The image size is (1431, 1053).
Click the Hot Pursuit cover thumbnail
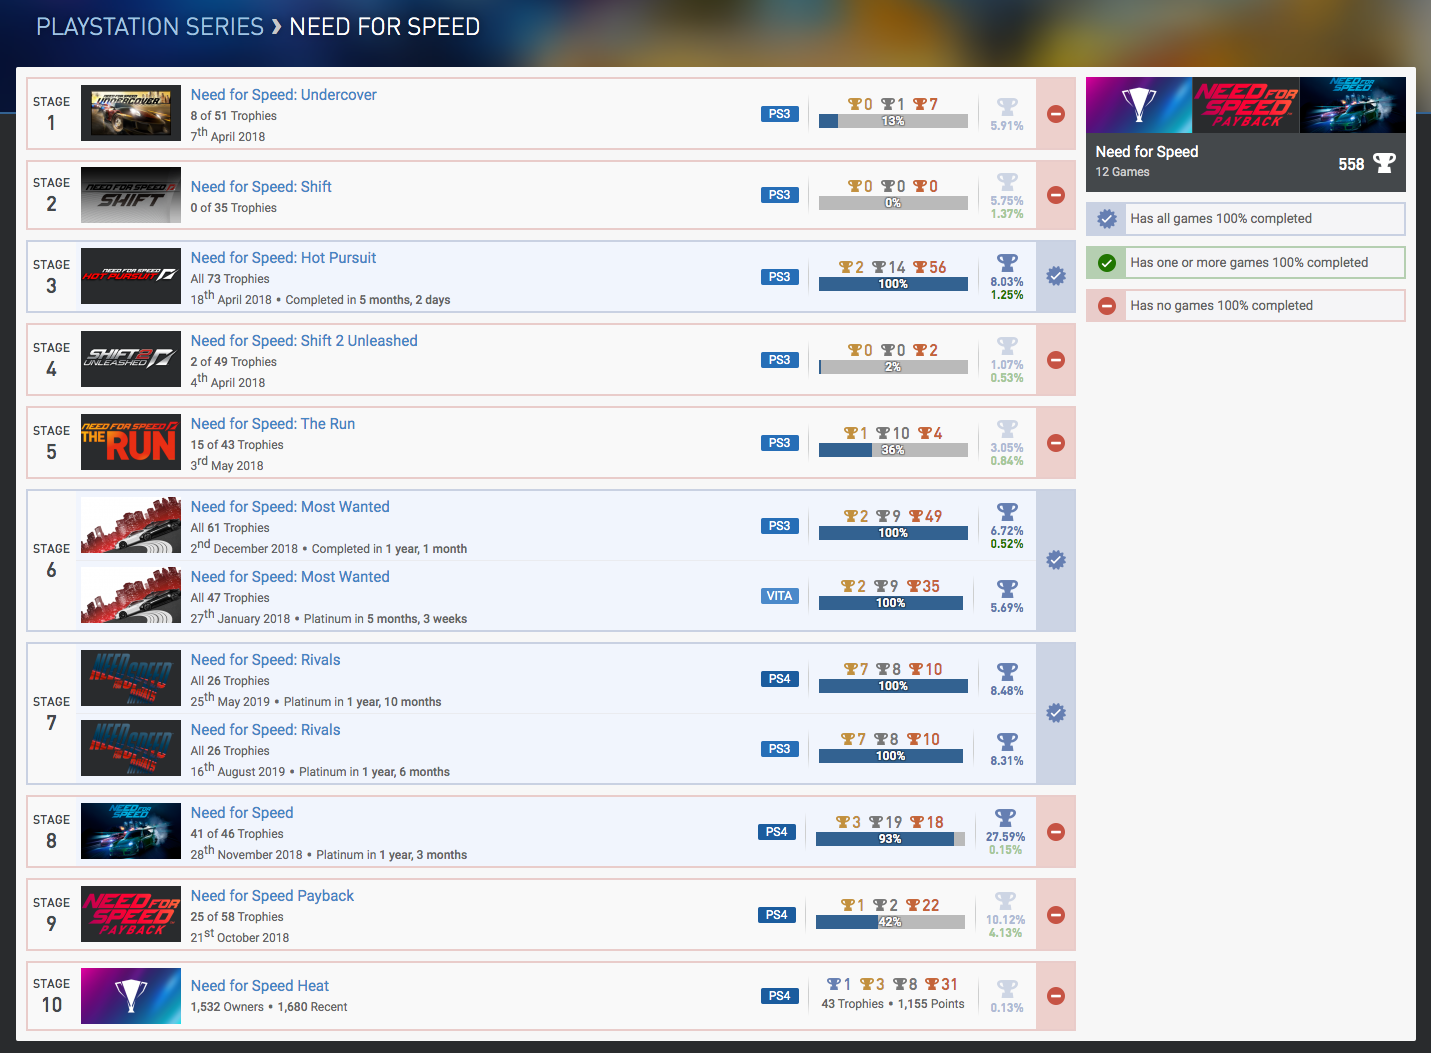click(x=131, y=276)
